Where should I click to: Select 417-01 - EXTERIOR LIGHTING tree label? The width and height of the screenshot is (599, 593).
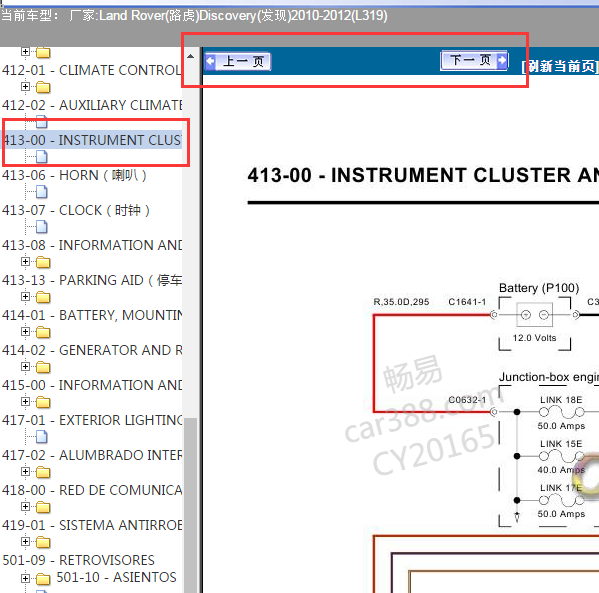coord(92,420)
